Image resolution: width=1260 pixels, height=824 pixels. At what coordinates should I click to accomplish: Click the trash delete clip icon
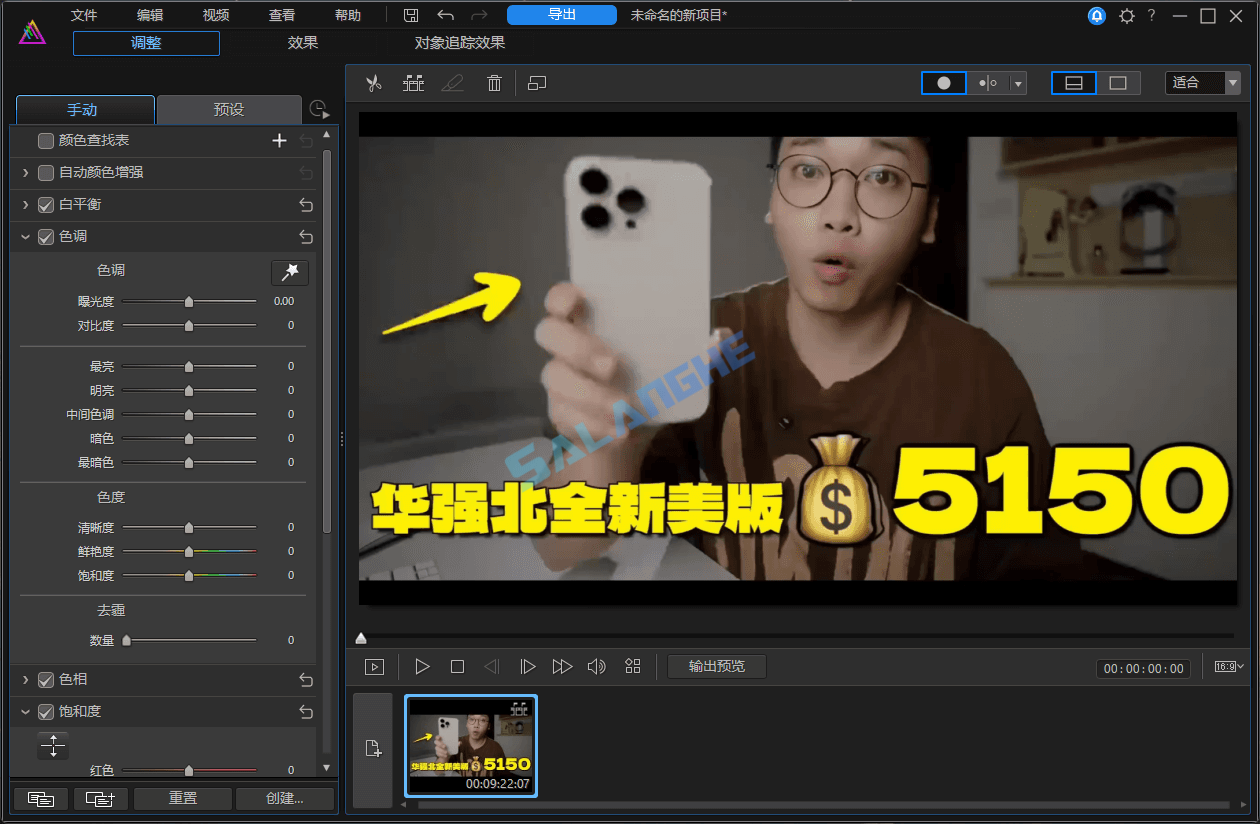coord(494,83)
